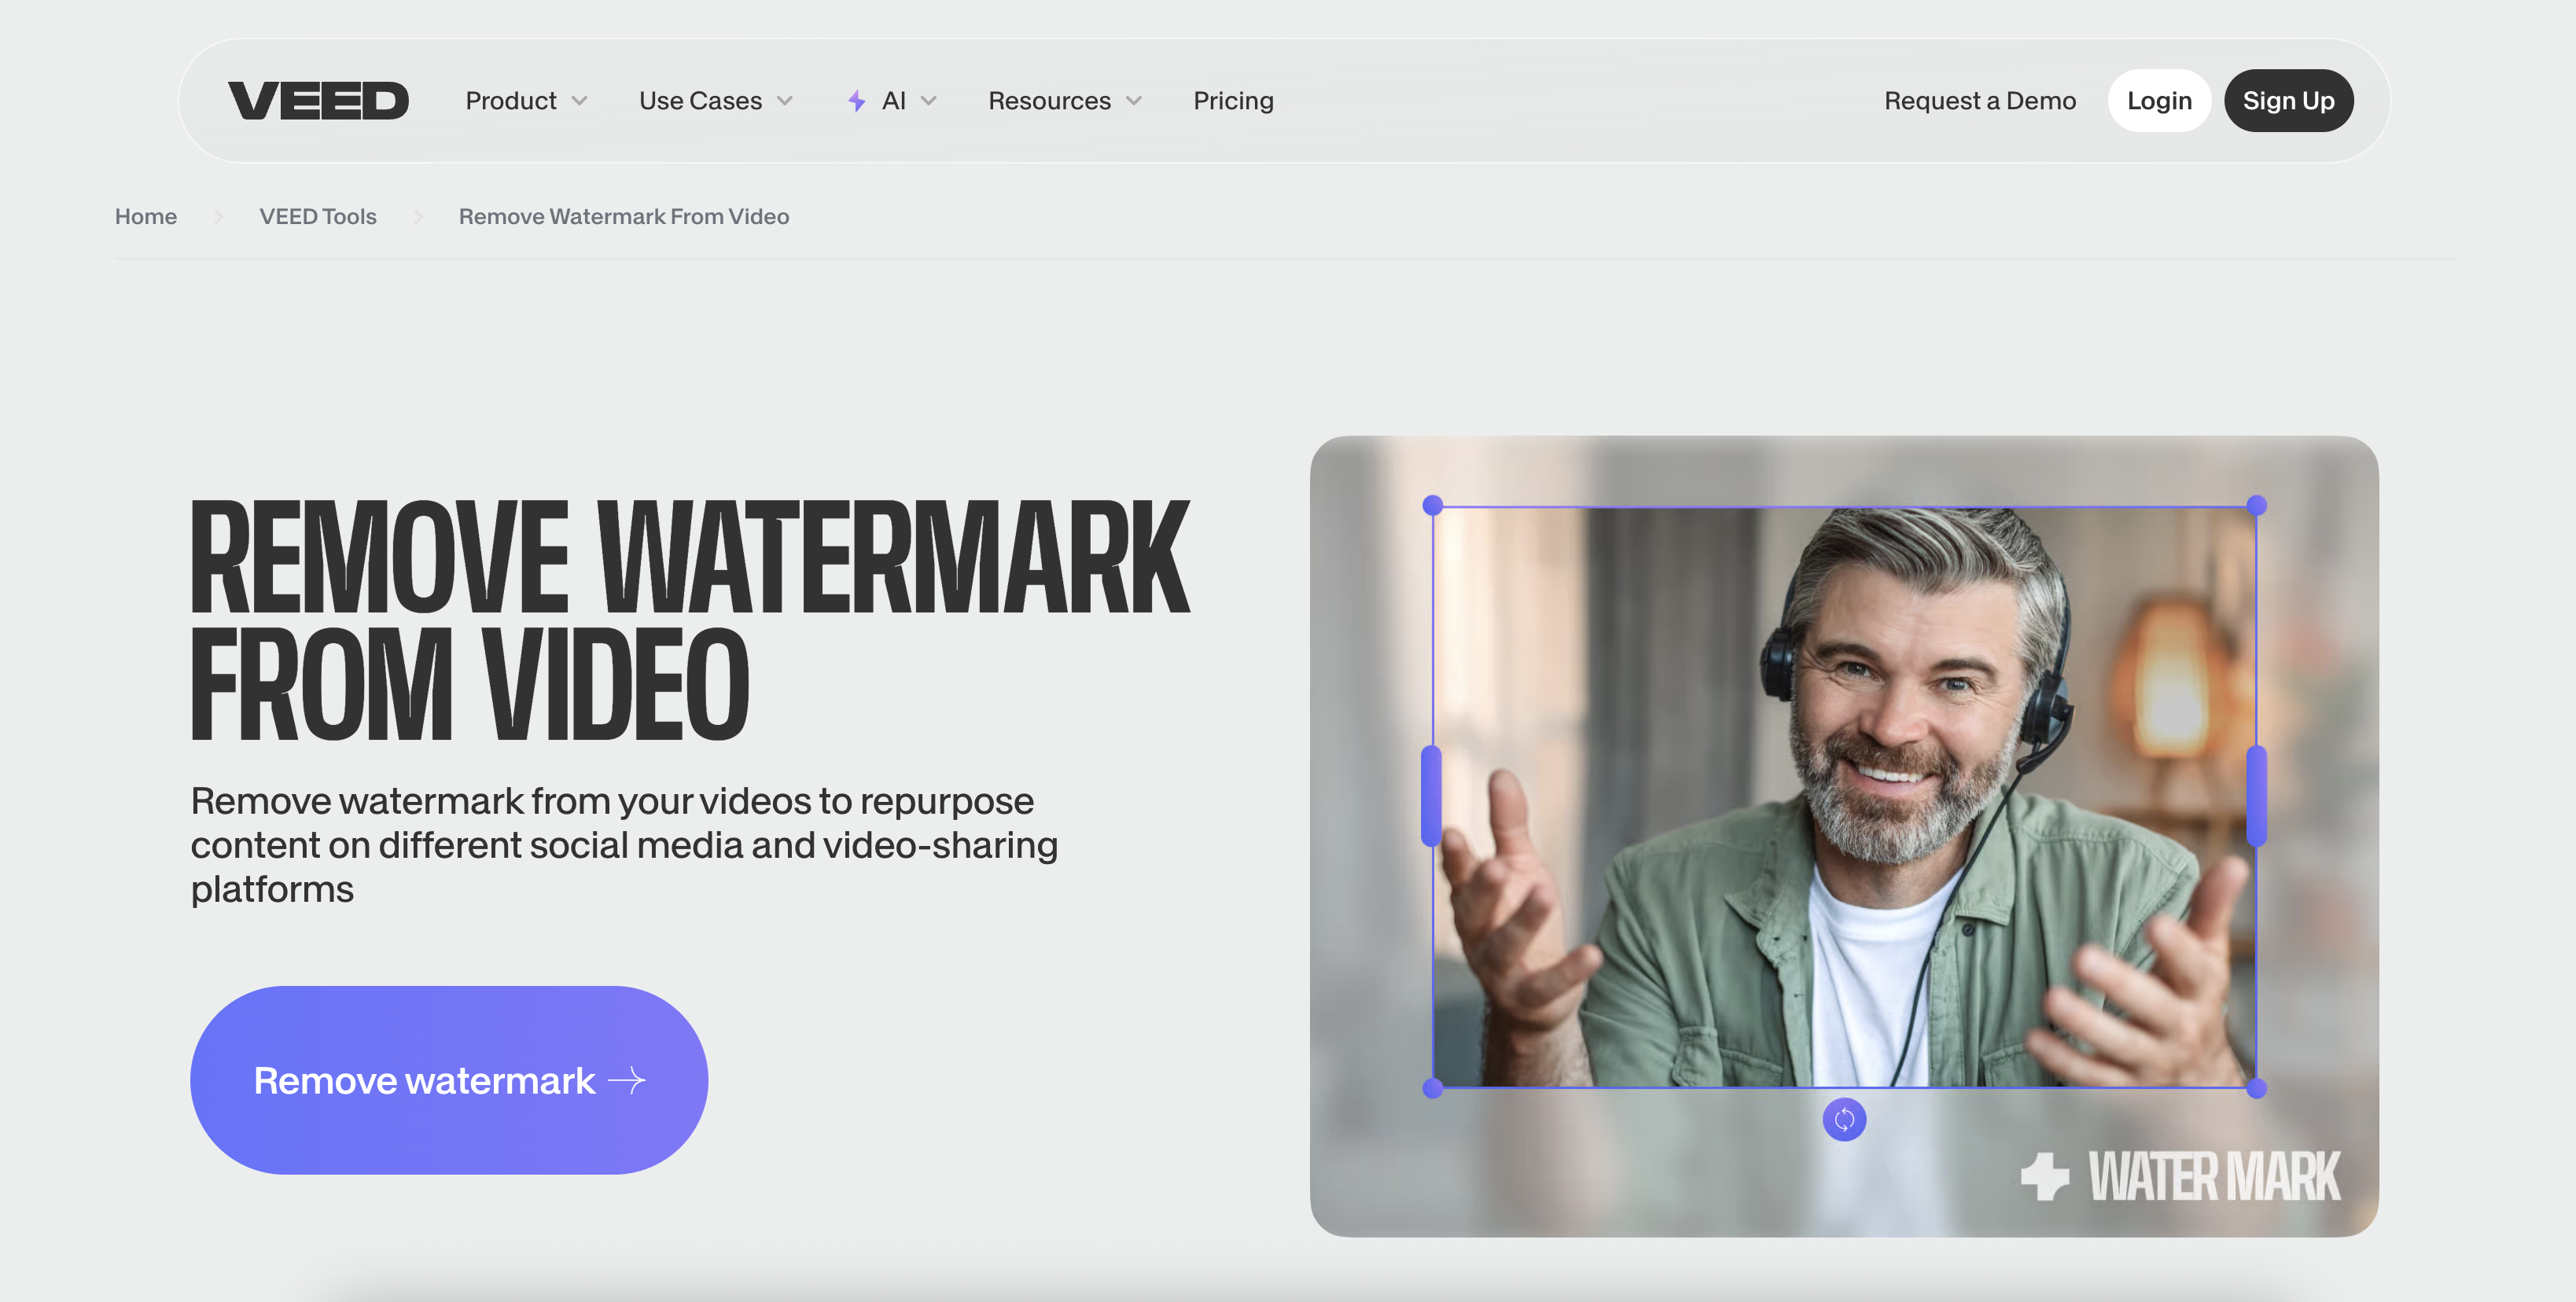Viewport: 2576px width, 1302px height.
Task: Click the left-side resize handle of the crop box
Action: pos(1430,793)
